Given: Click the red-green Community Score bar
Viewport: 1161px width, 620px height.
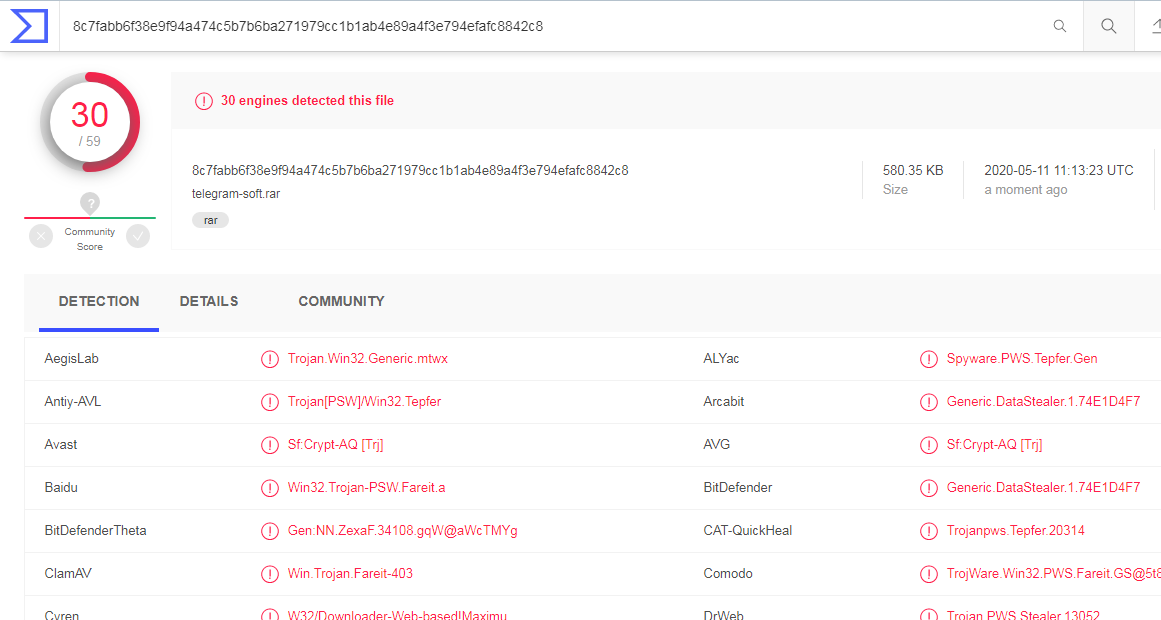Looking at the screenshot, I should pos(90,218).
